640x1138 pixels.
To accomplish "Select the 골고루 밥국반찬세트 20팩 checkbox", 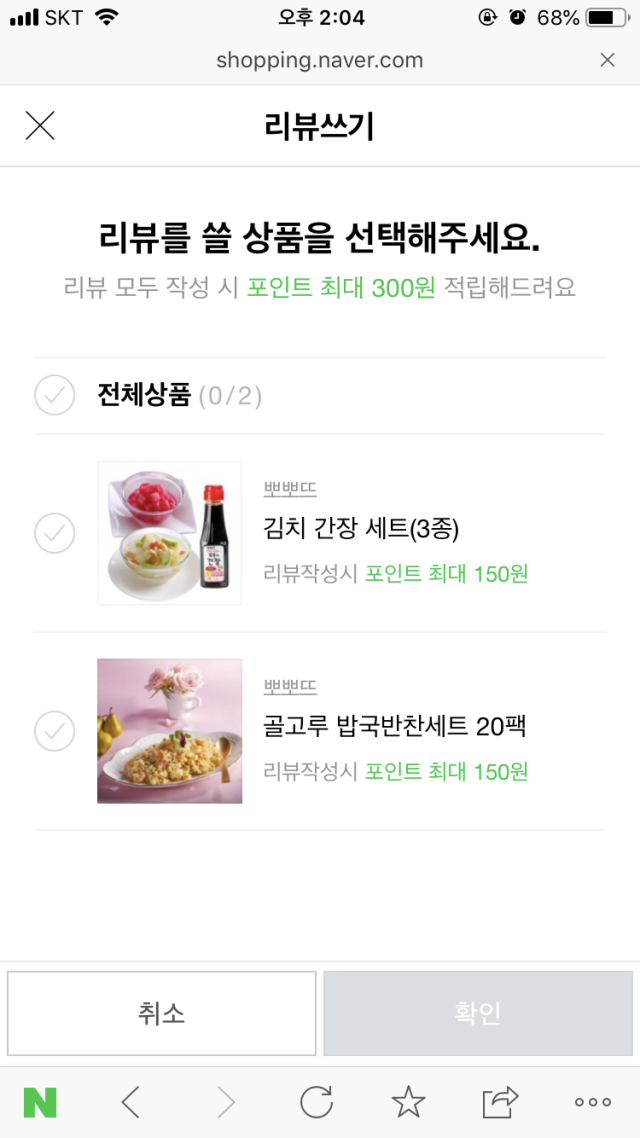I will 54,731.
